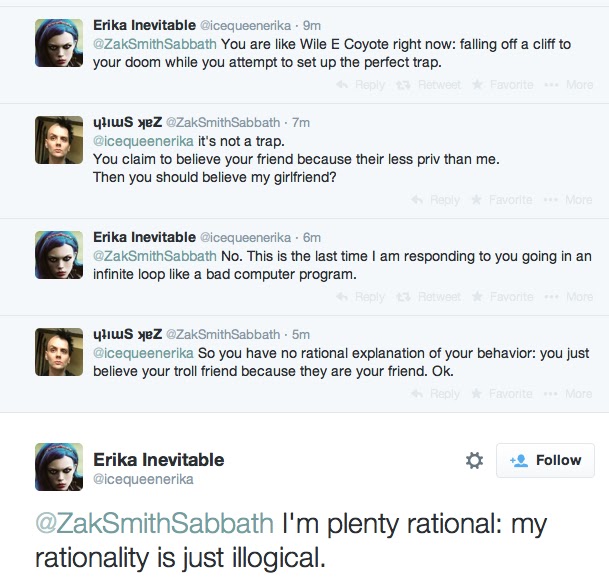
Task: Open the @icequeenerika handle beside the large avatar
Action: (x=142, y=479)
